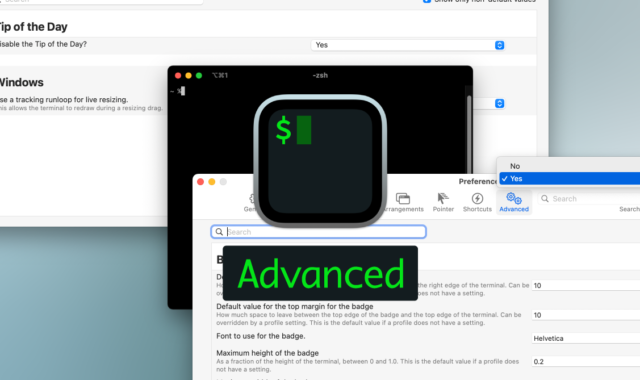This screenshot has height=380, width=640.
Task: Edit the top margin badge value 10
Action: pos(586,315)
